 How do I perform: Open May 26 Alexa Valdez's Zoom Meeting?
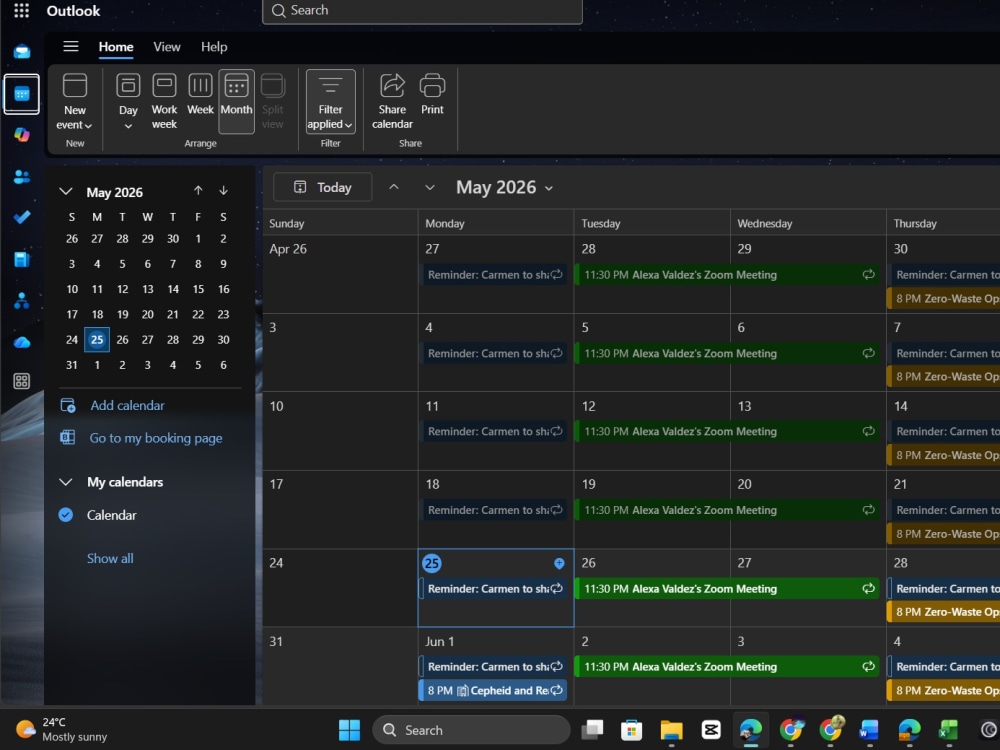tap(727, 589)
